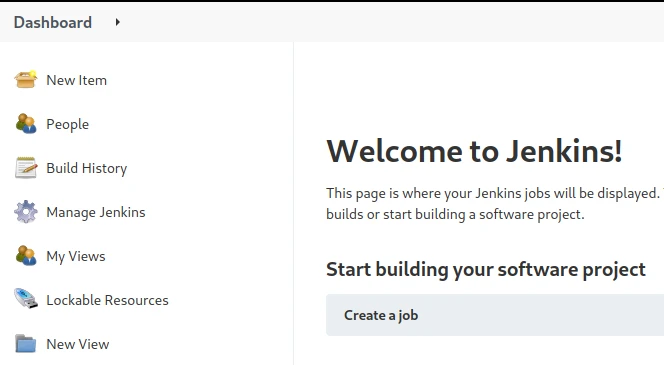Image resolution: width=664 pixels, height=365 pixels.
Task: Open the Manage Jenkins text link
Action: (96, 212)
